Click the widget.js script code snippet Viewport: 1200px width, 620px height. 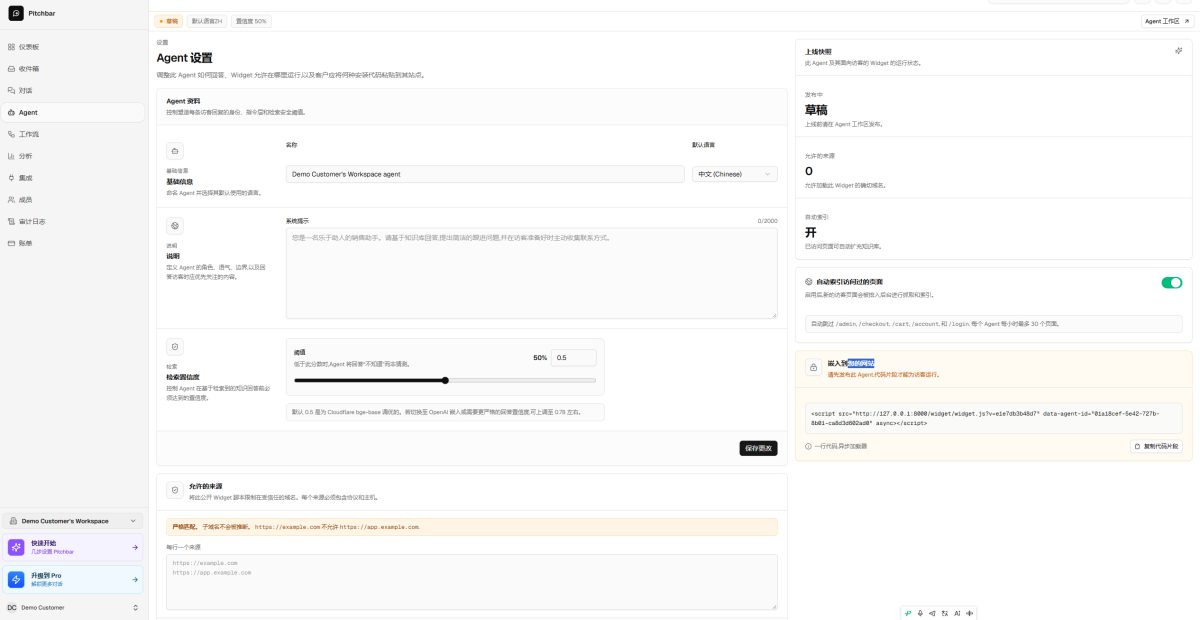[993, 417]
